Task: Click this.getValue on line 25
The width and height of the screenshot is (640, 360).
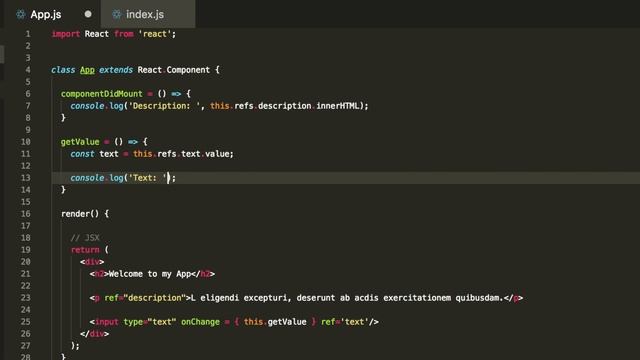Action: pos(275,322)
